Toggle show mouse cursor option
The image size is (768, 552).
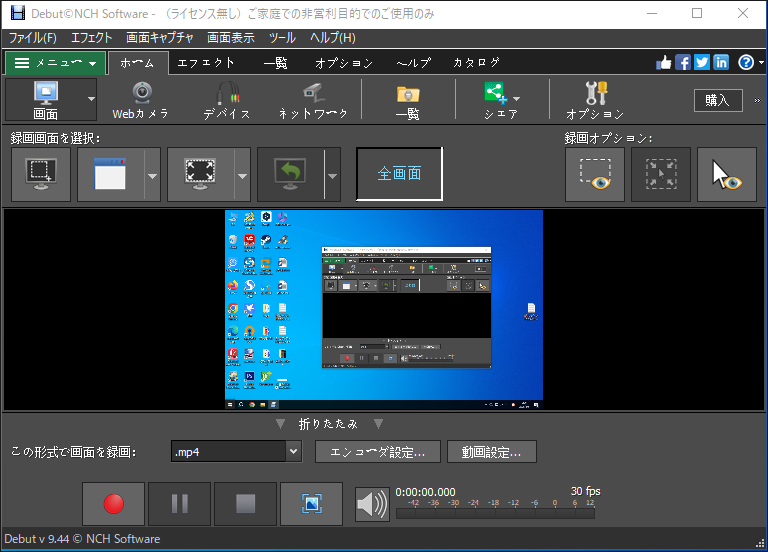coord(727,174)
